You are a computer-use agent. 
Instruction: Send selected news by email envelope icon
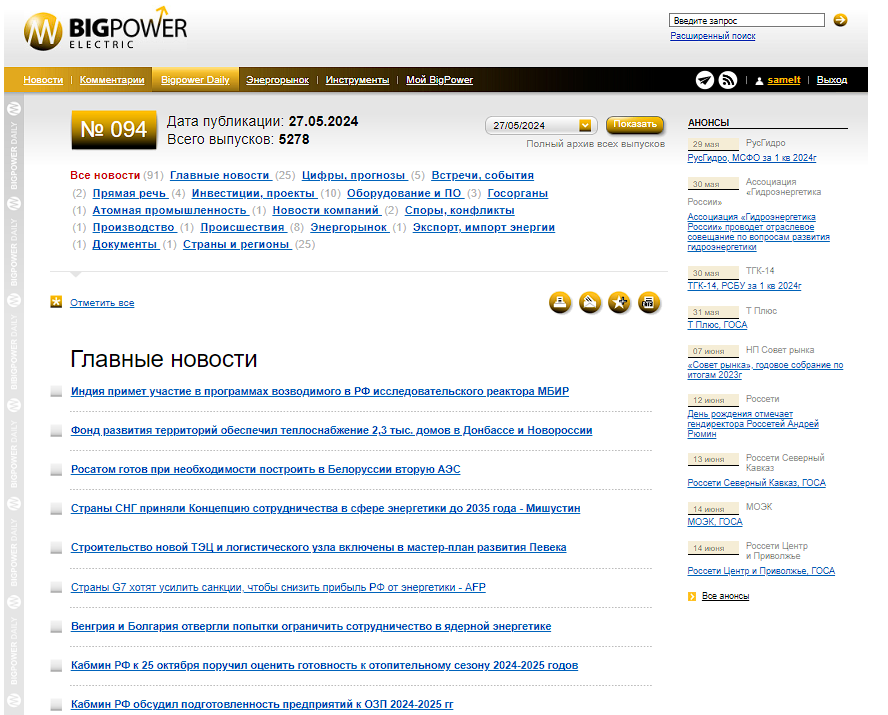pyautogui.click(x=590, y=302)
